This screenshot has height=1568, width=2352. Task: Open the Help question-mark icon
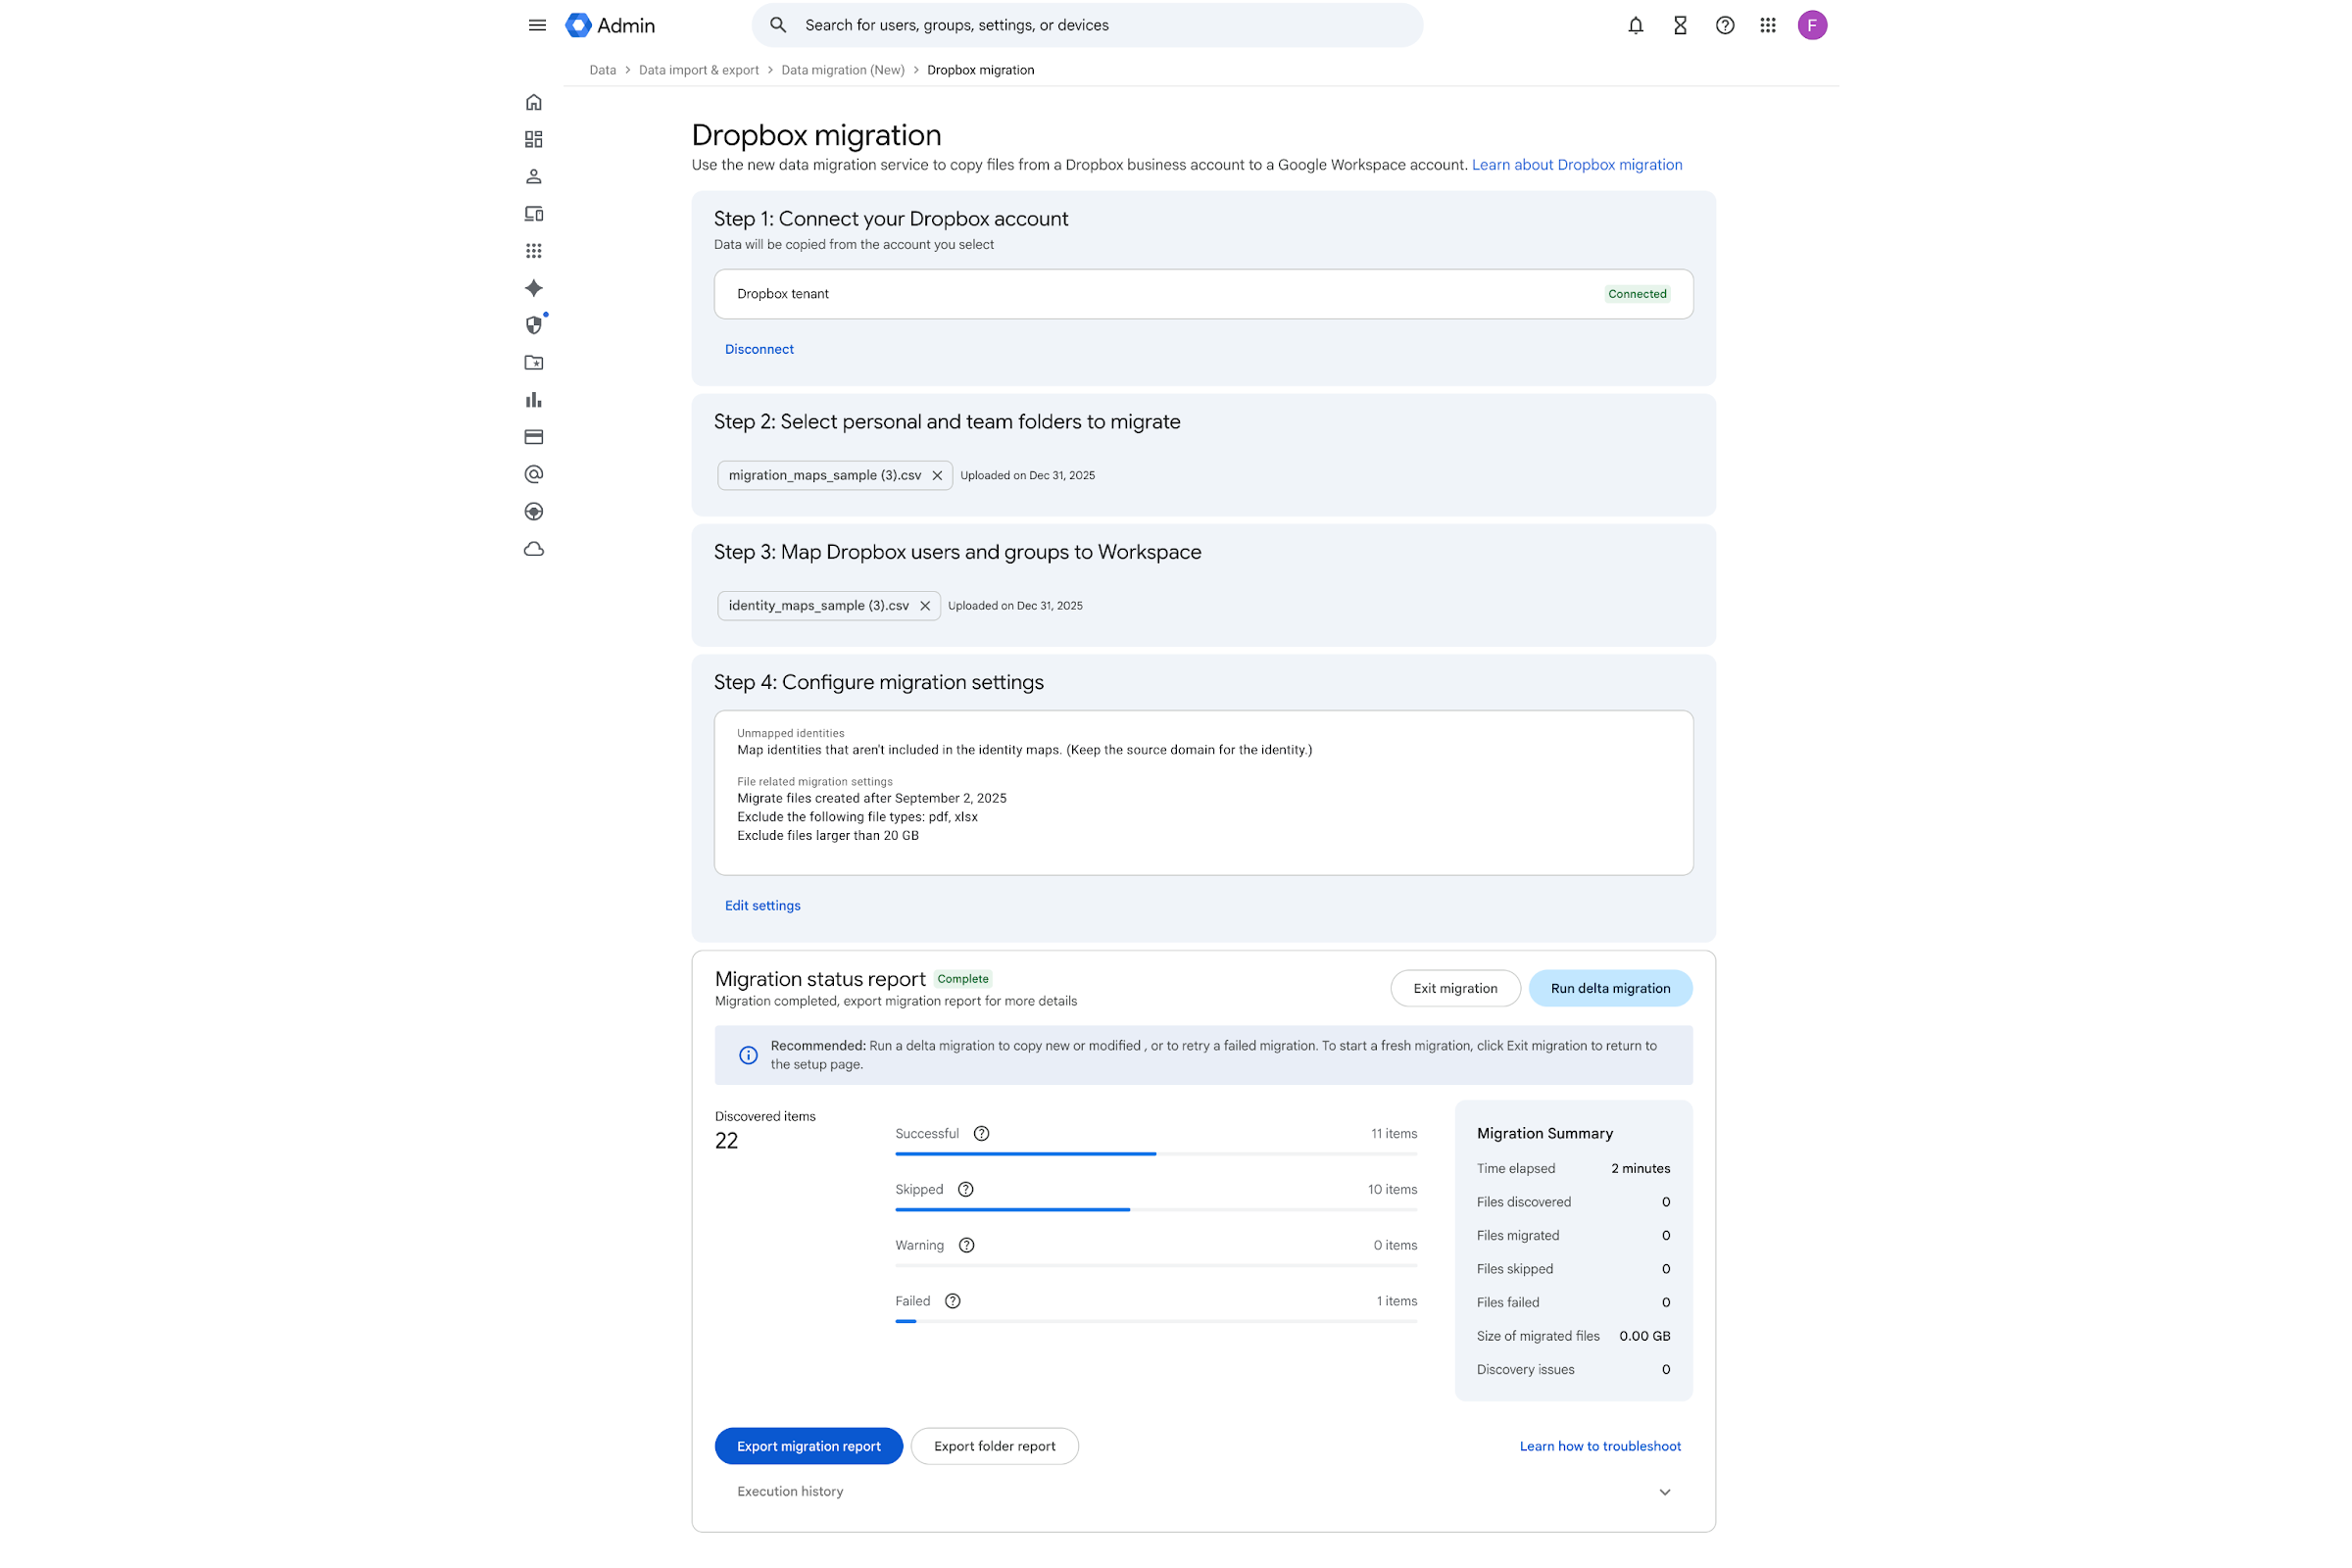tap(1724, 25)
